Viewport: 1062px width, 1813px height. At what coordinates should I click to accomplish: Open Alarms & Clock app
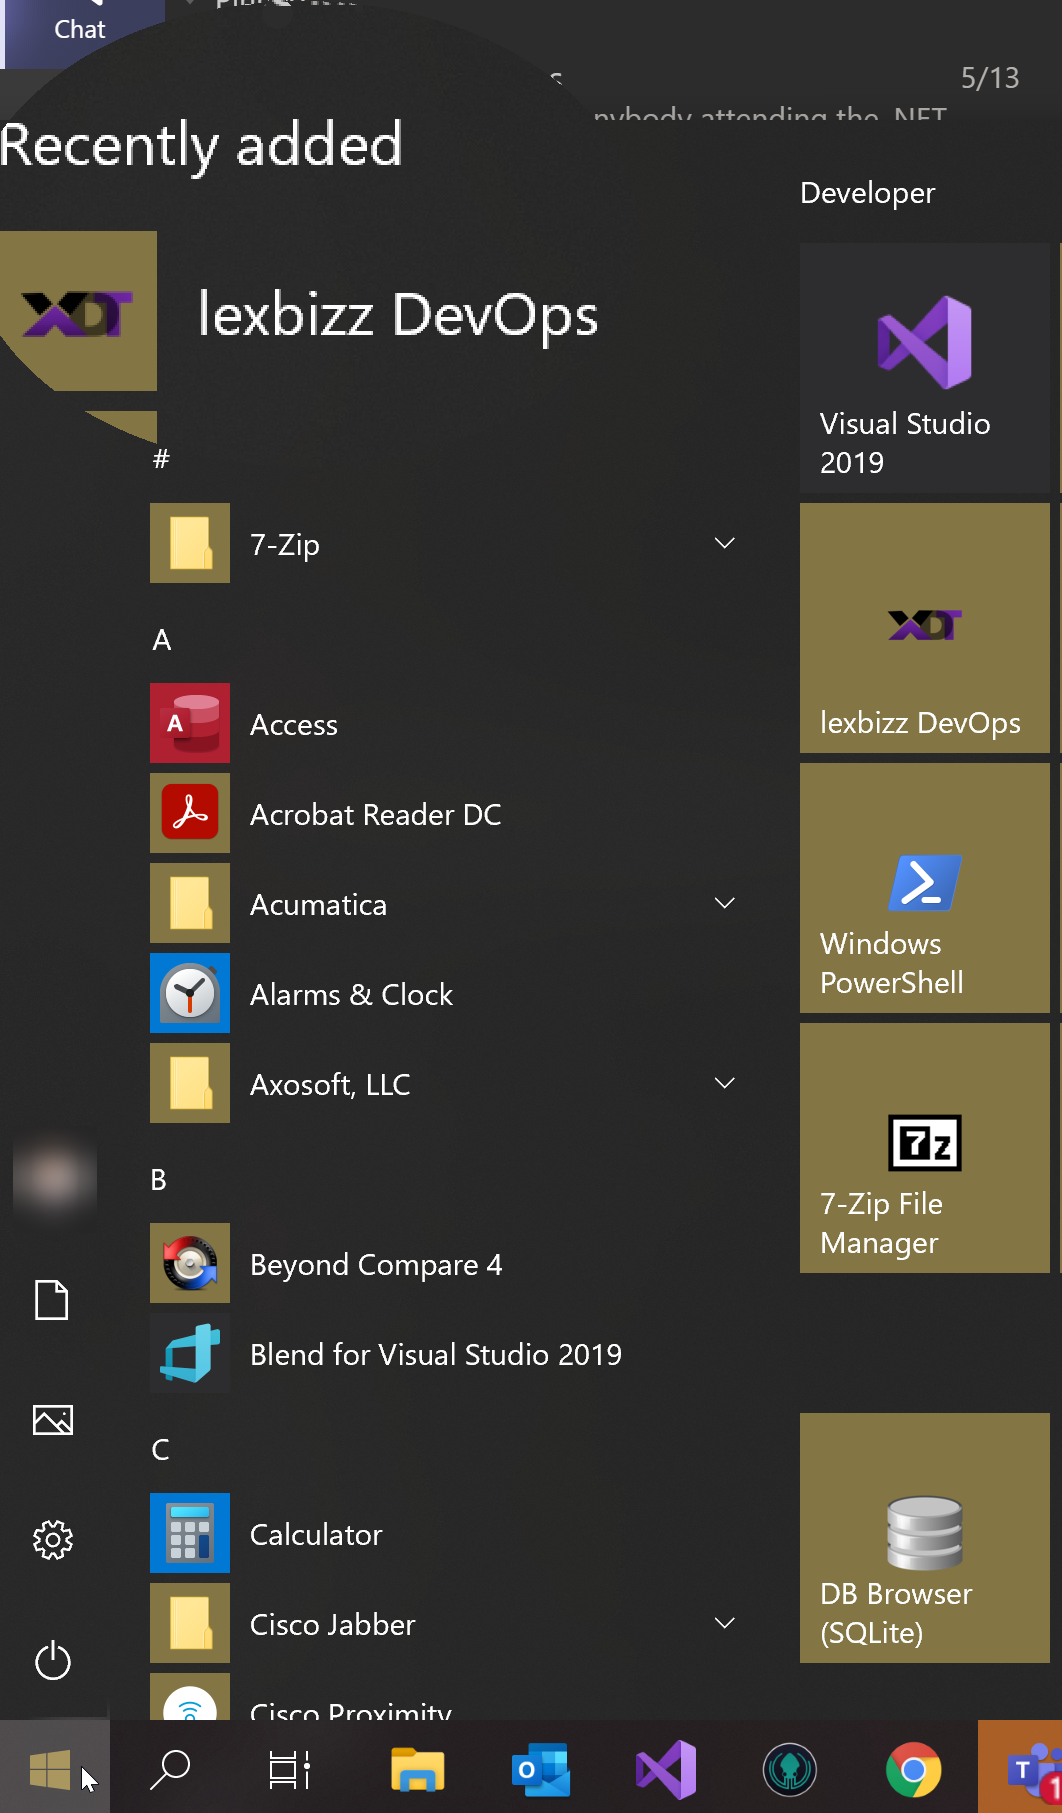350,994
